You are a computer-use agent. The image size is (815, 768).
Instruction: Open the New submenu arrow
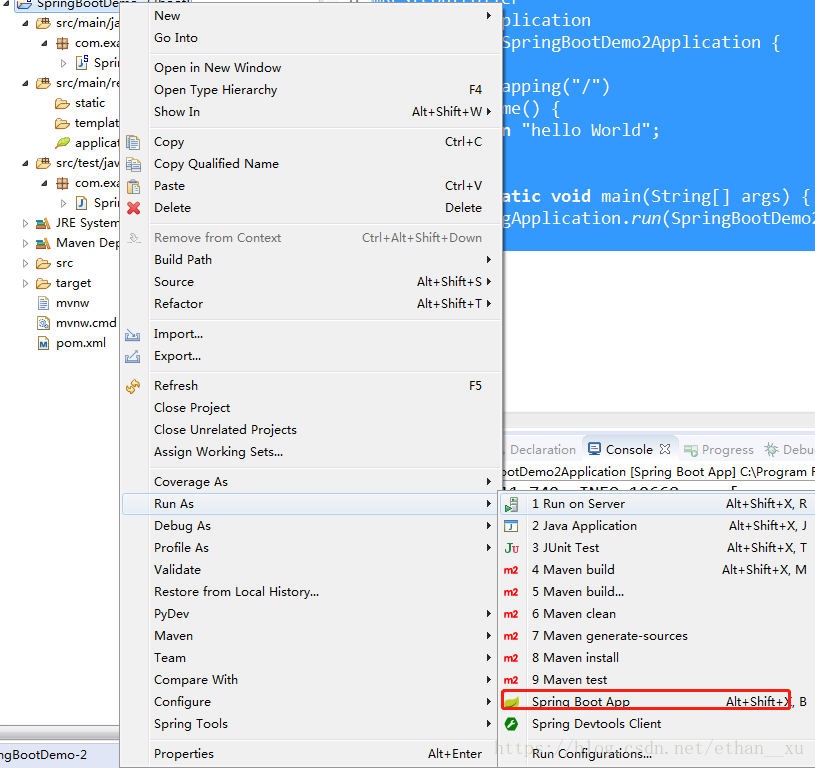(489, 16)
